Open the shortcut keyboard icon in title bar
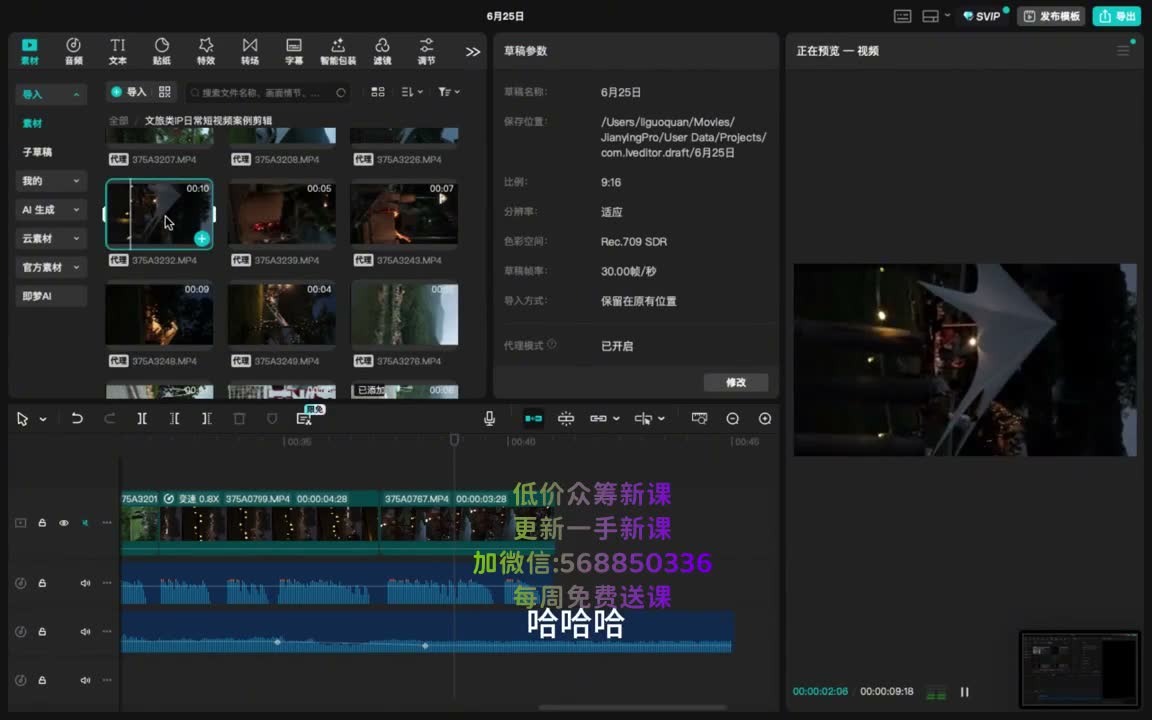Image resolution: width=1152 pixels, height=720 pixels. tap(902, 16)
